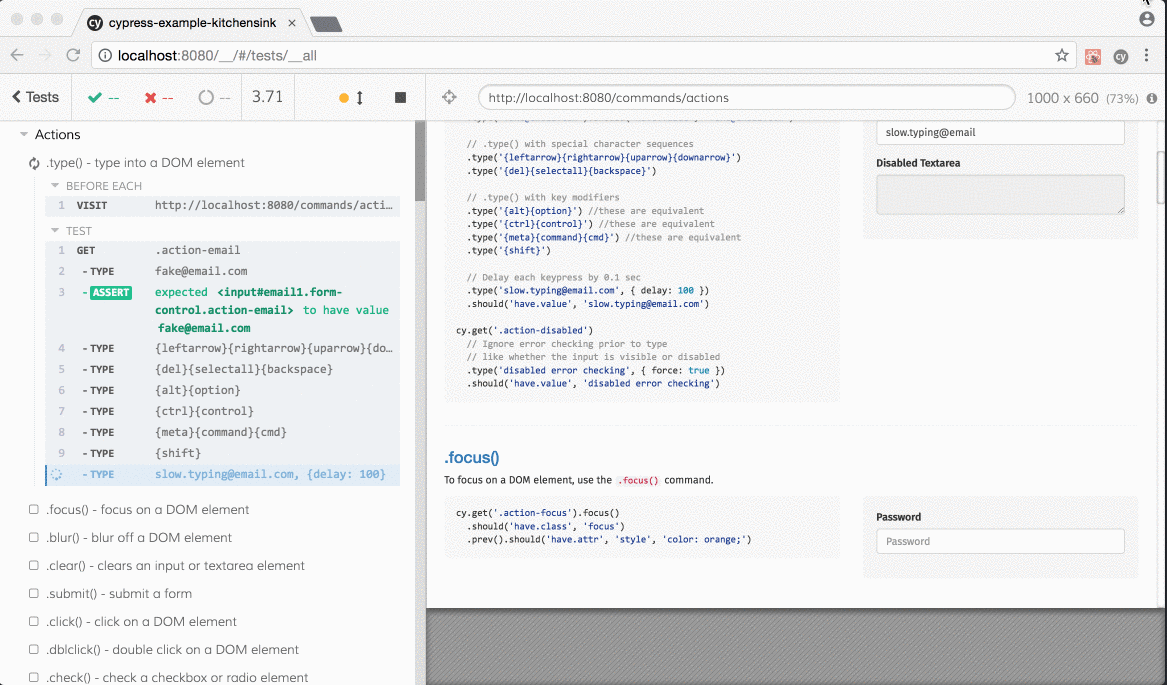Click the .focus() section heading

click(x=472, y=457)
